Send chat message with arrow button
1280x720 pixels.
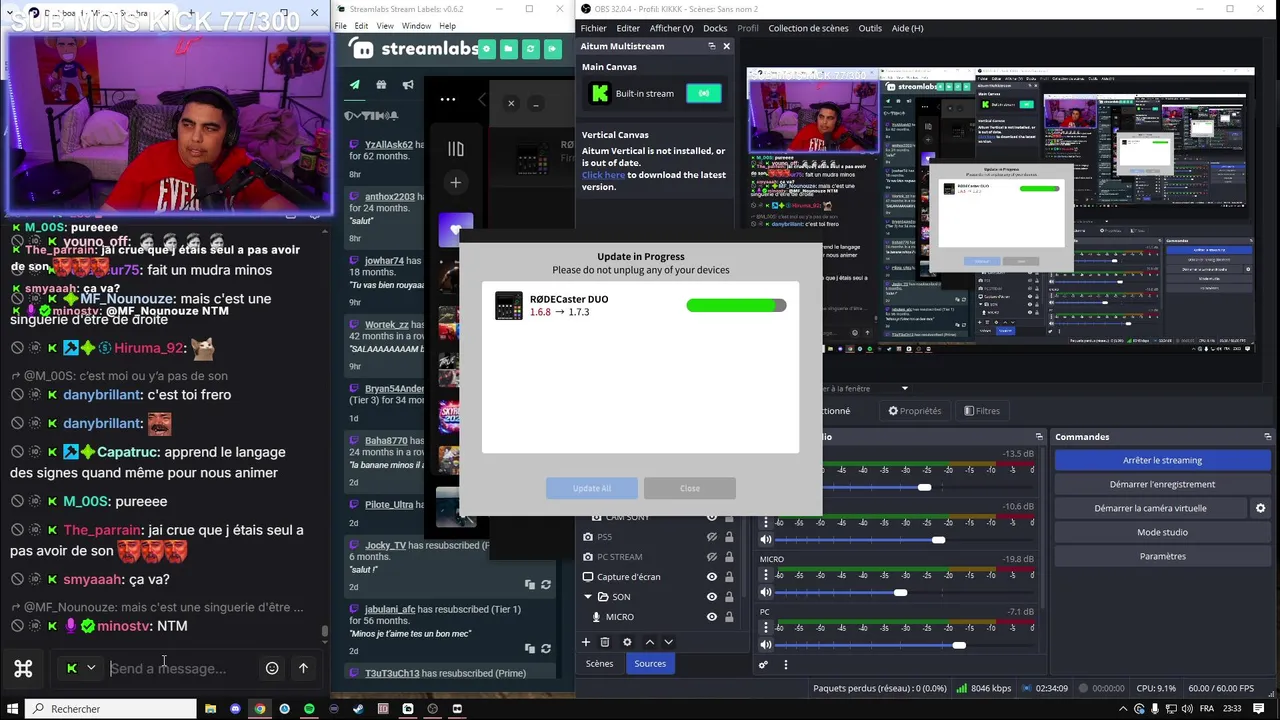(303, 668)
